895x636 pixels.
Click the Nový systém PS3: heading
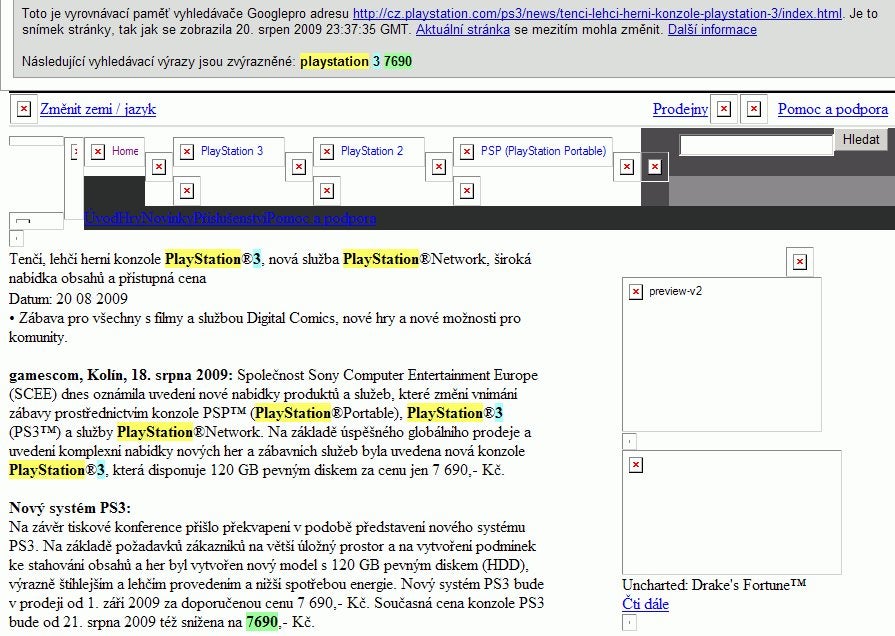(70, 508)
